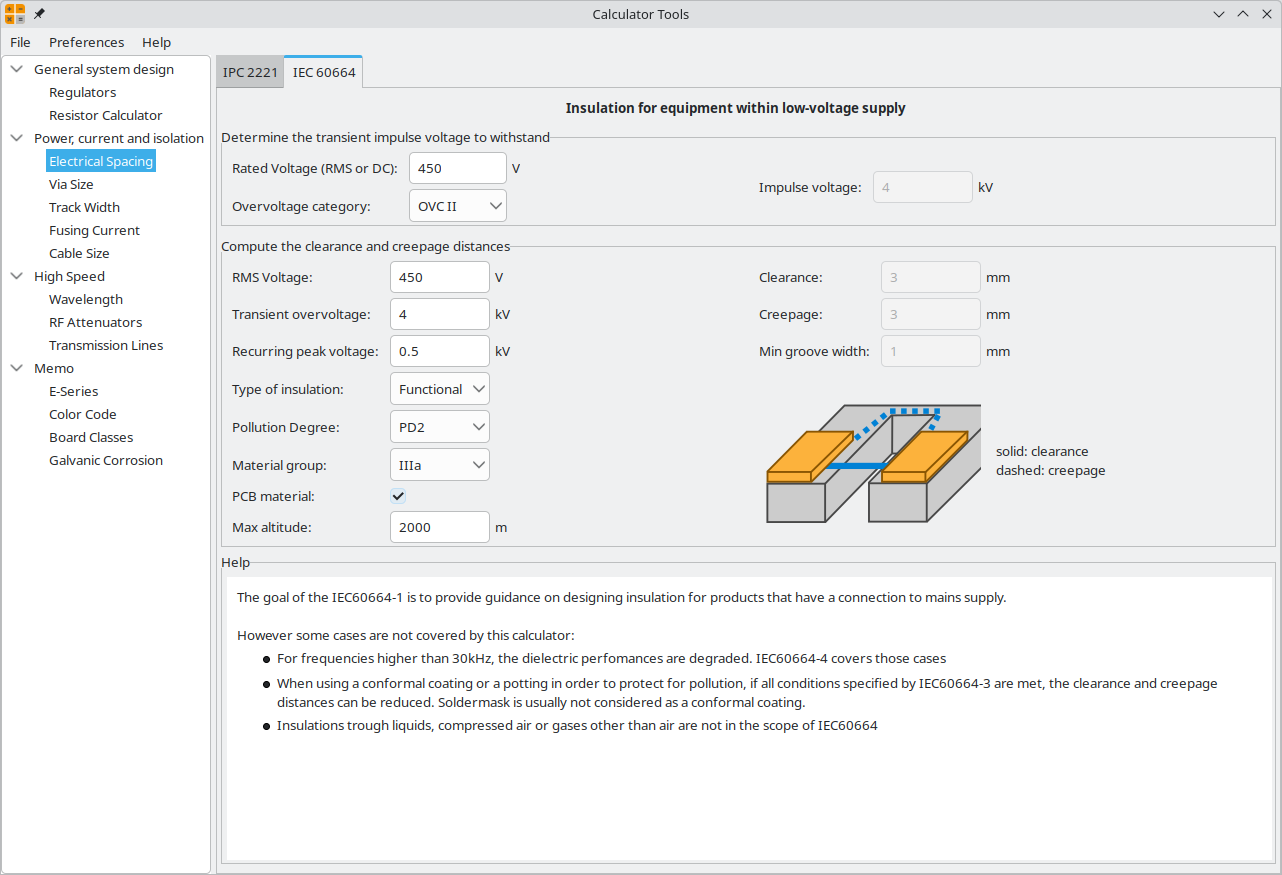The image size is (1282, 875).
Task: Collapse the General system design tree group
Action: tap(16, 69)
